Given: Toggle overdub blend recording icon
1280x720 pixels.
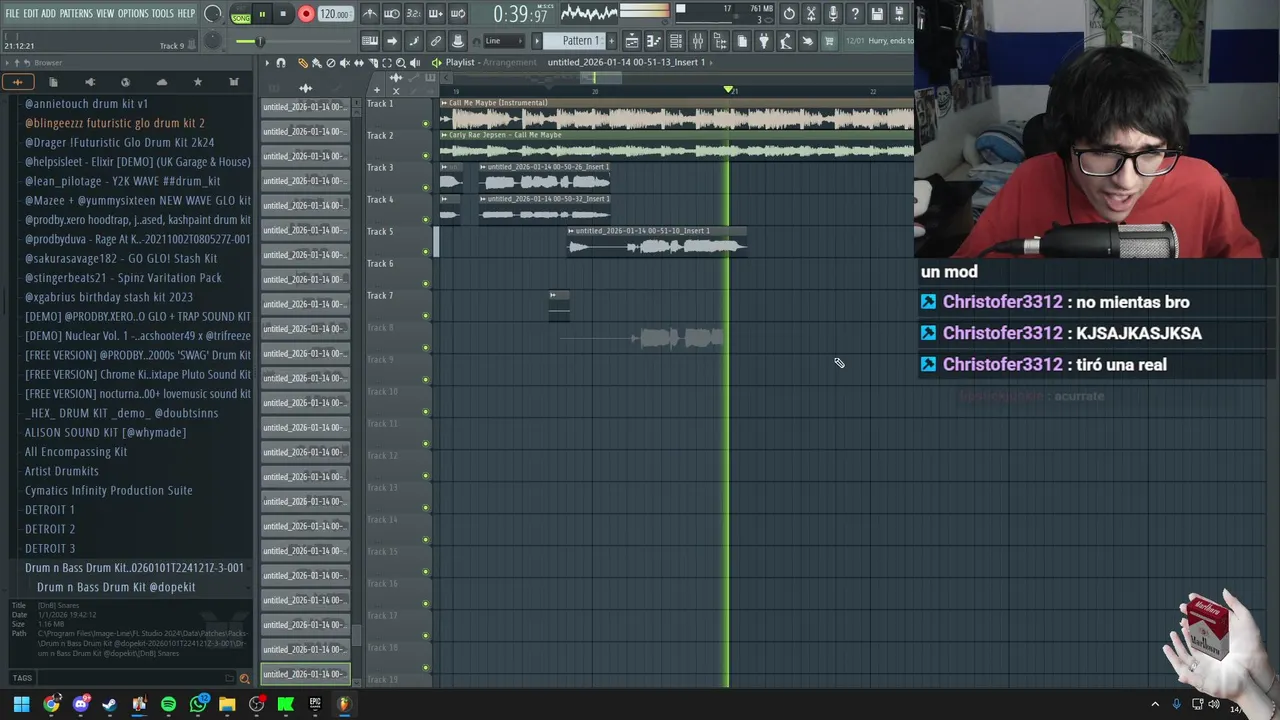Looking at the screenshot, I should (x=435, y=14).
